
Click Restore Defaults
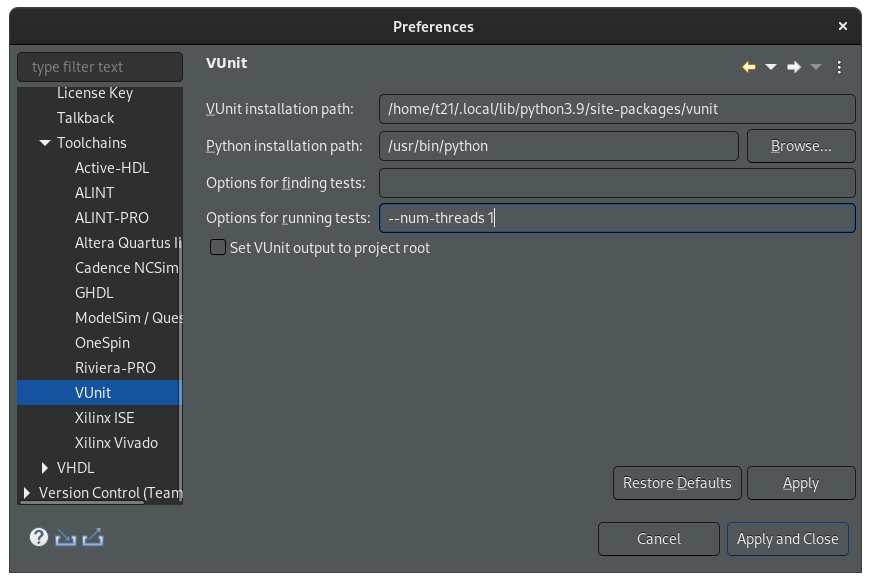coord(677,483)
